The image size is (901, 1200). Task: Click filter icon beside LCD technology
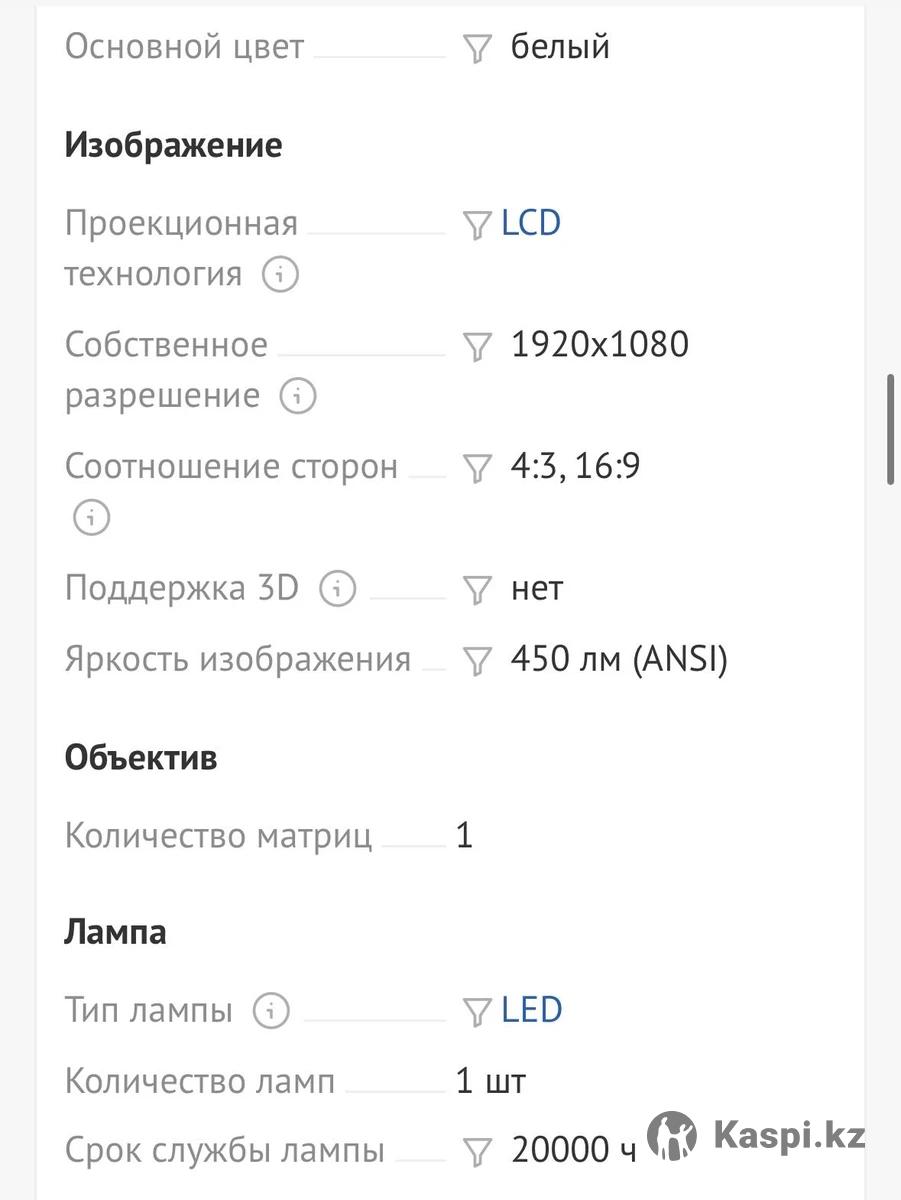477,224
